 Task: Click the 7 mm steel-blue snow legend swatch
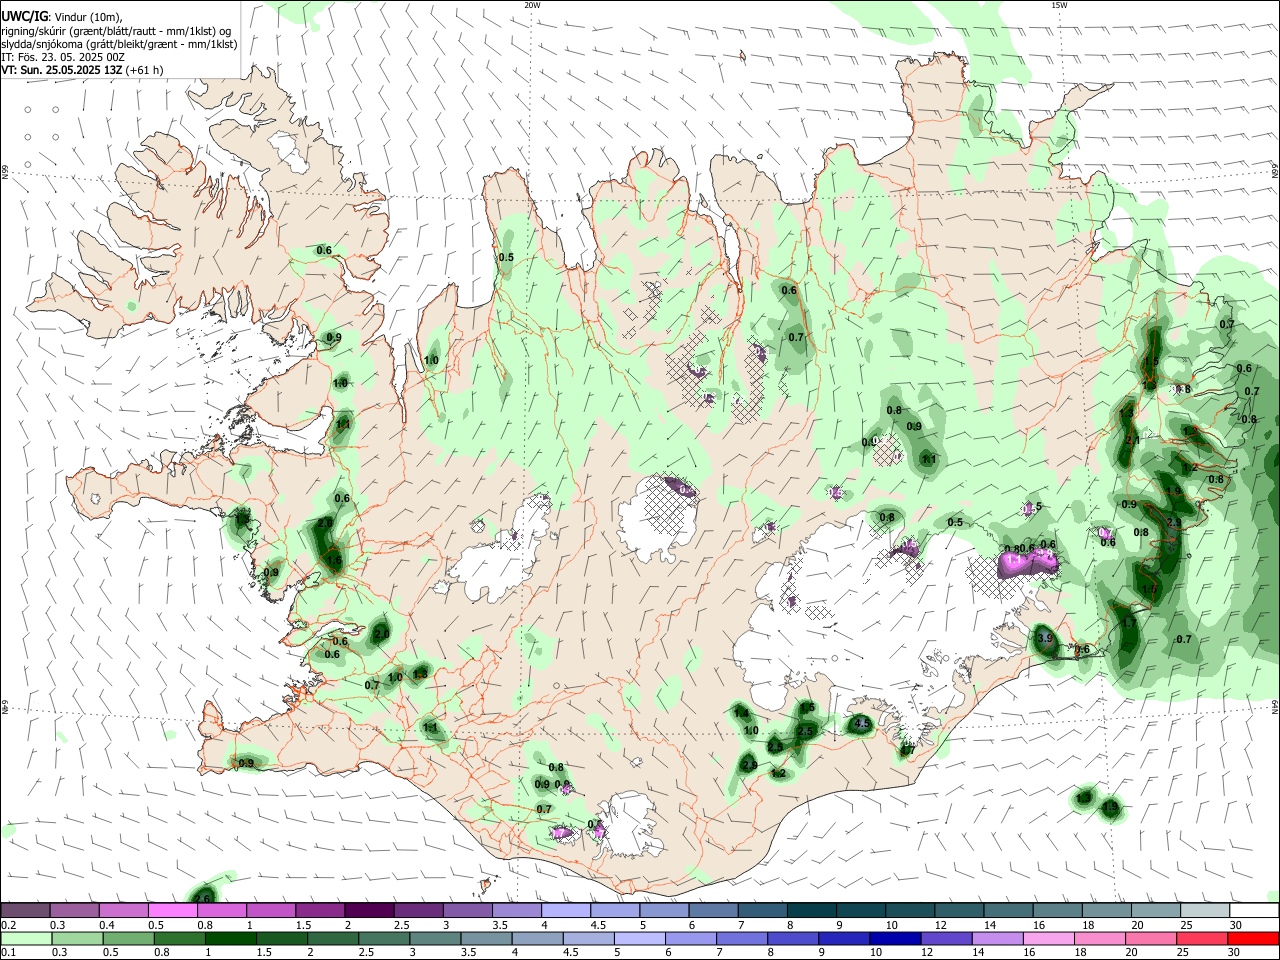[x=762, y=911]
